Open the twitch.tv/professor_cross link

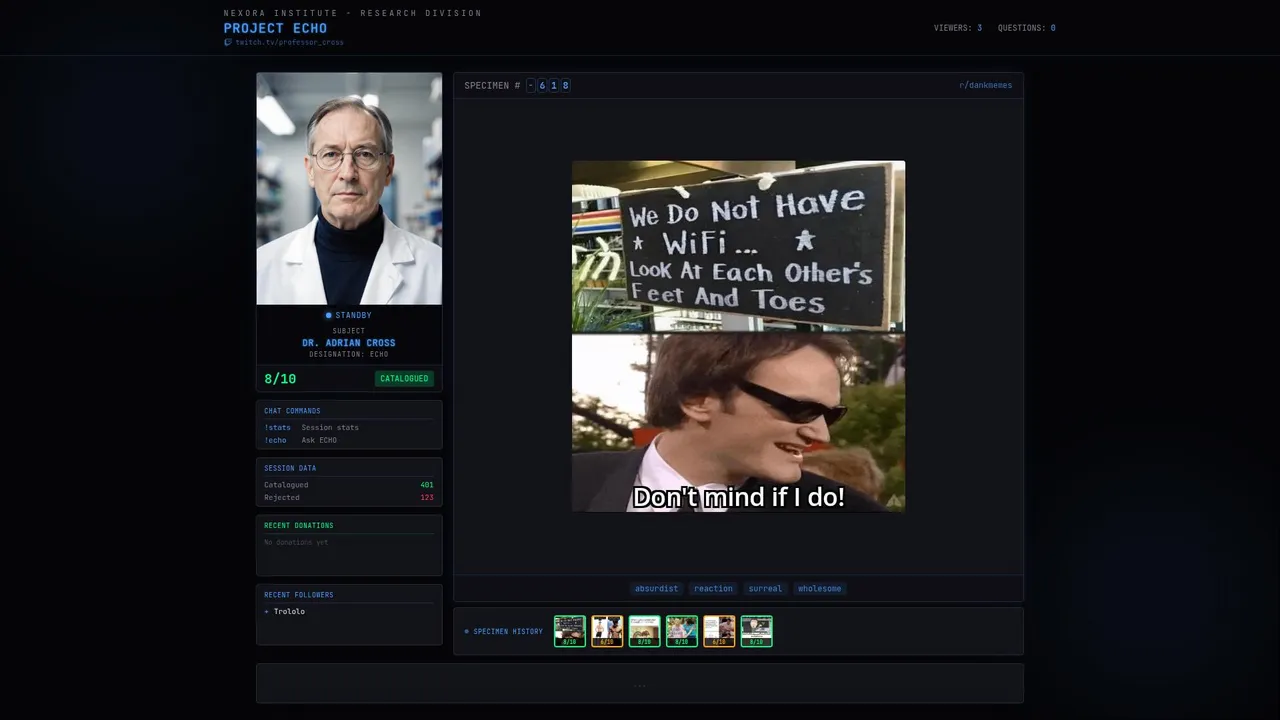tap(289, 43)
